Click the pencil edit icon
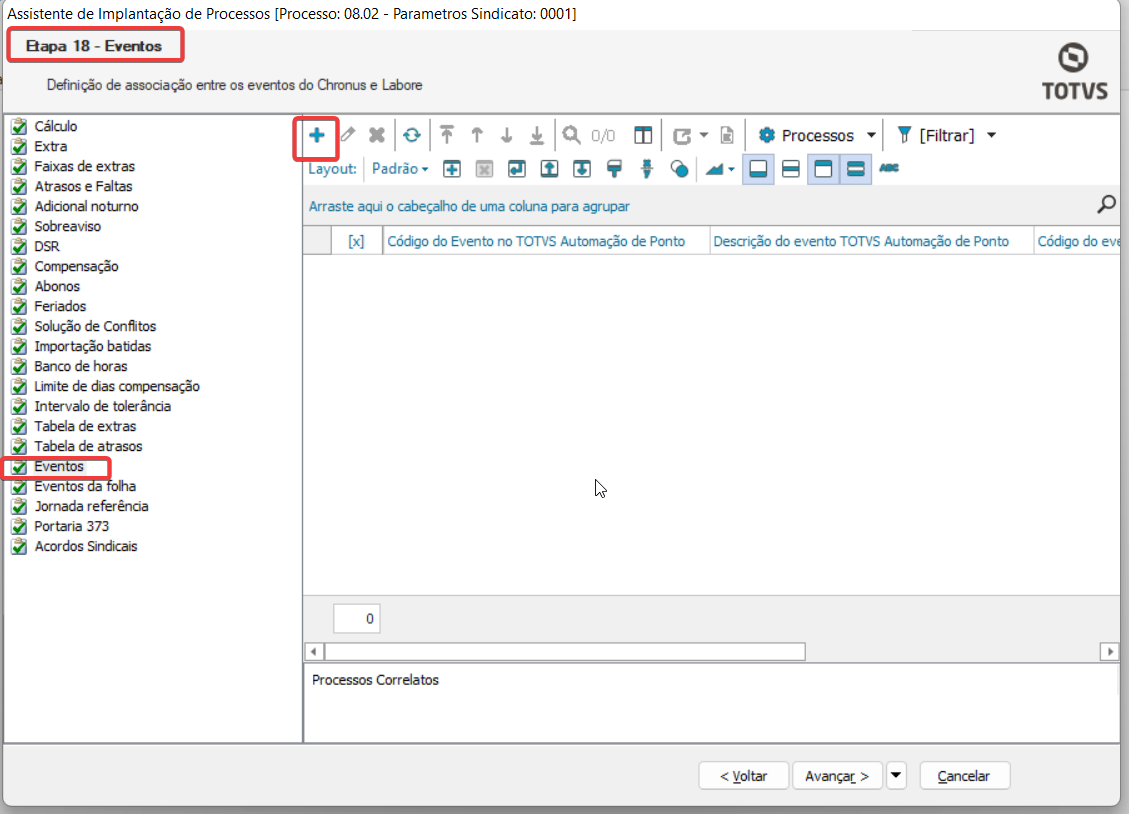Screen dimensions: 1129x814 [x=348, y=135]
